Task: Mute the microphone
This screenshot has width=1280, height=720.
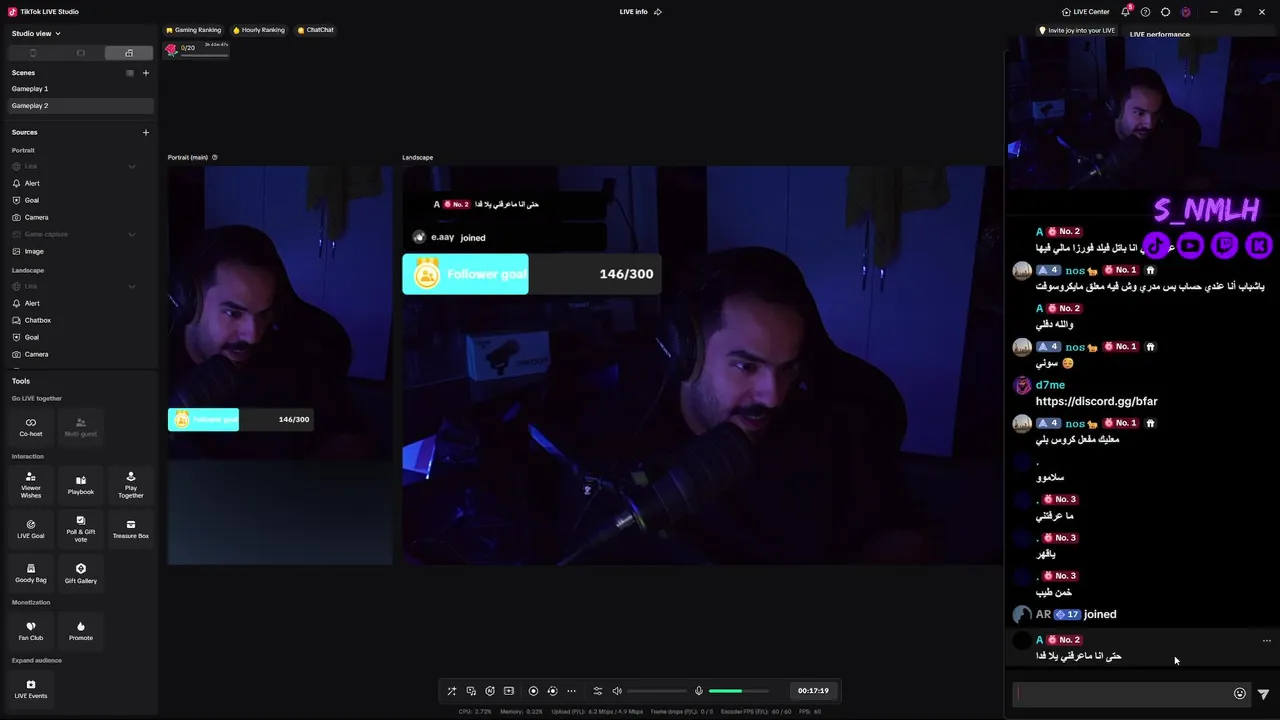Action: [699, 691]
